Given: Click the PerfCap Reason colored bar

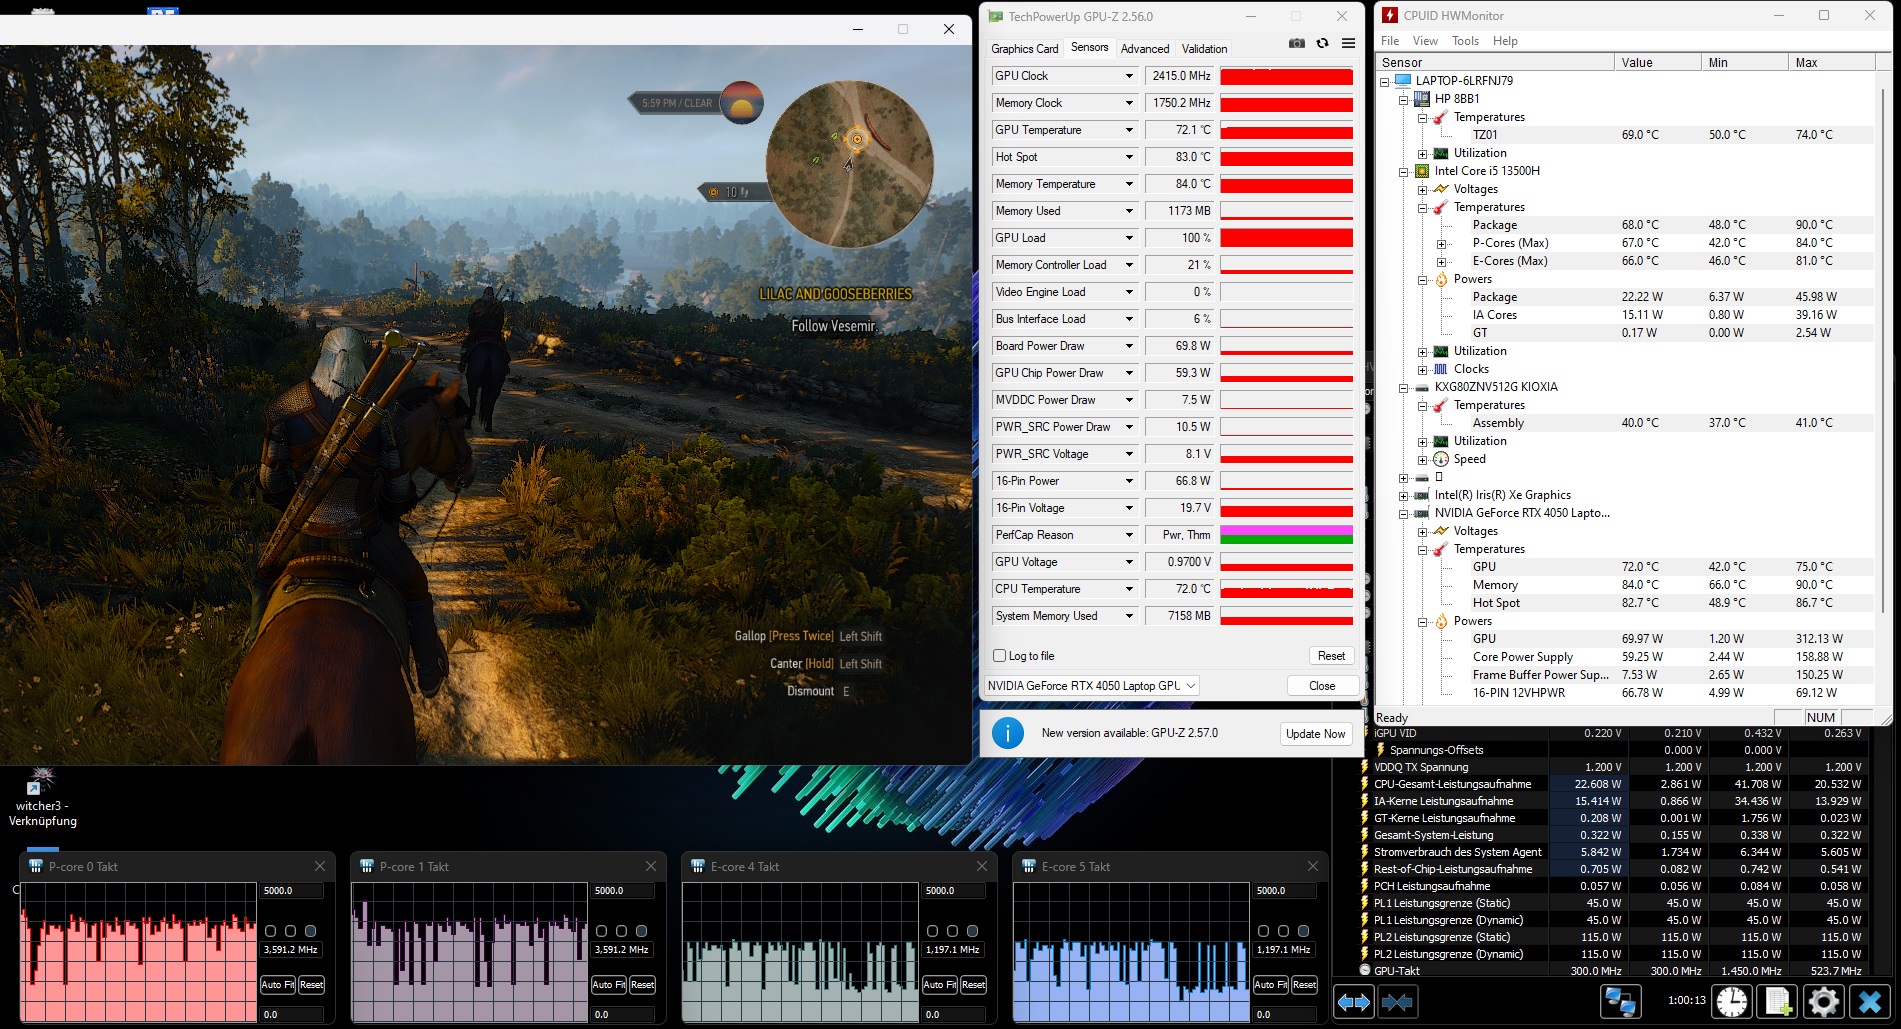Looking at the screenshot, I should click(1286, 535).
